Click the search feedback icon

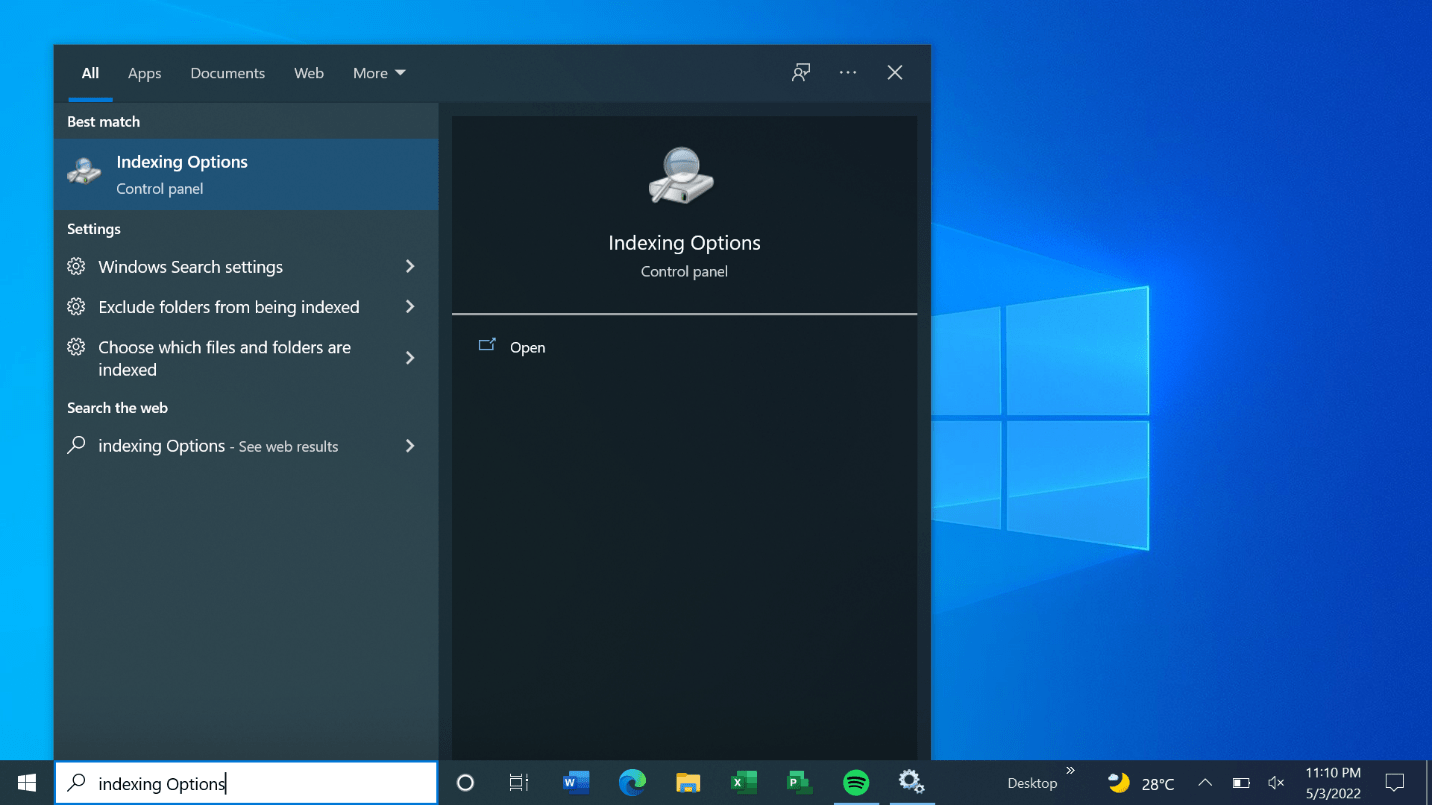tap(801, 73)
